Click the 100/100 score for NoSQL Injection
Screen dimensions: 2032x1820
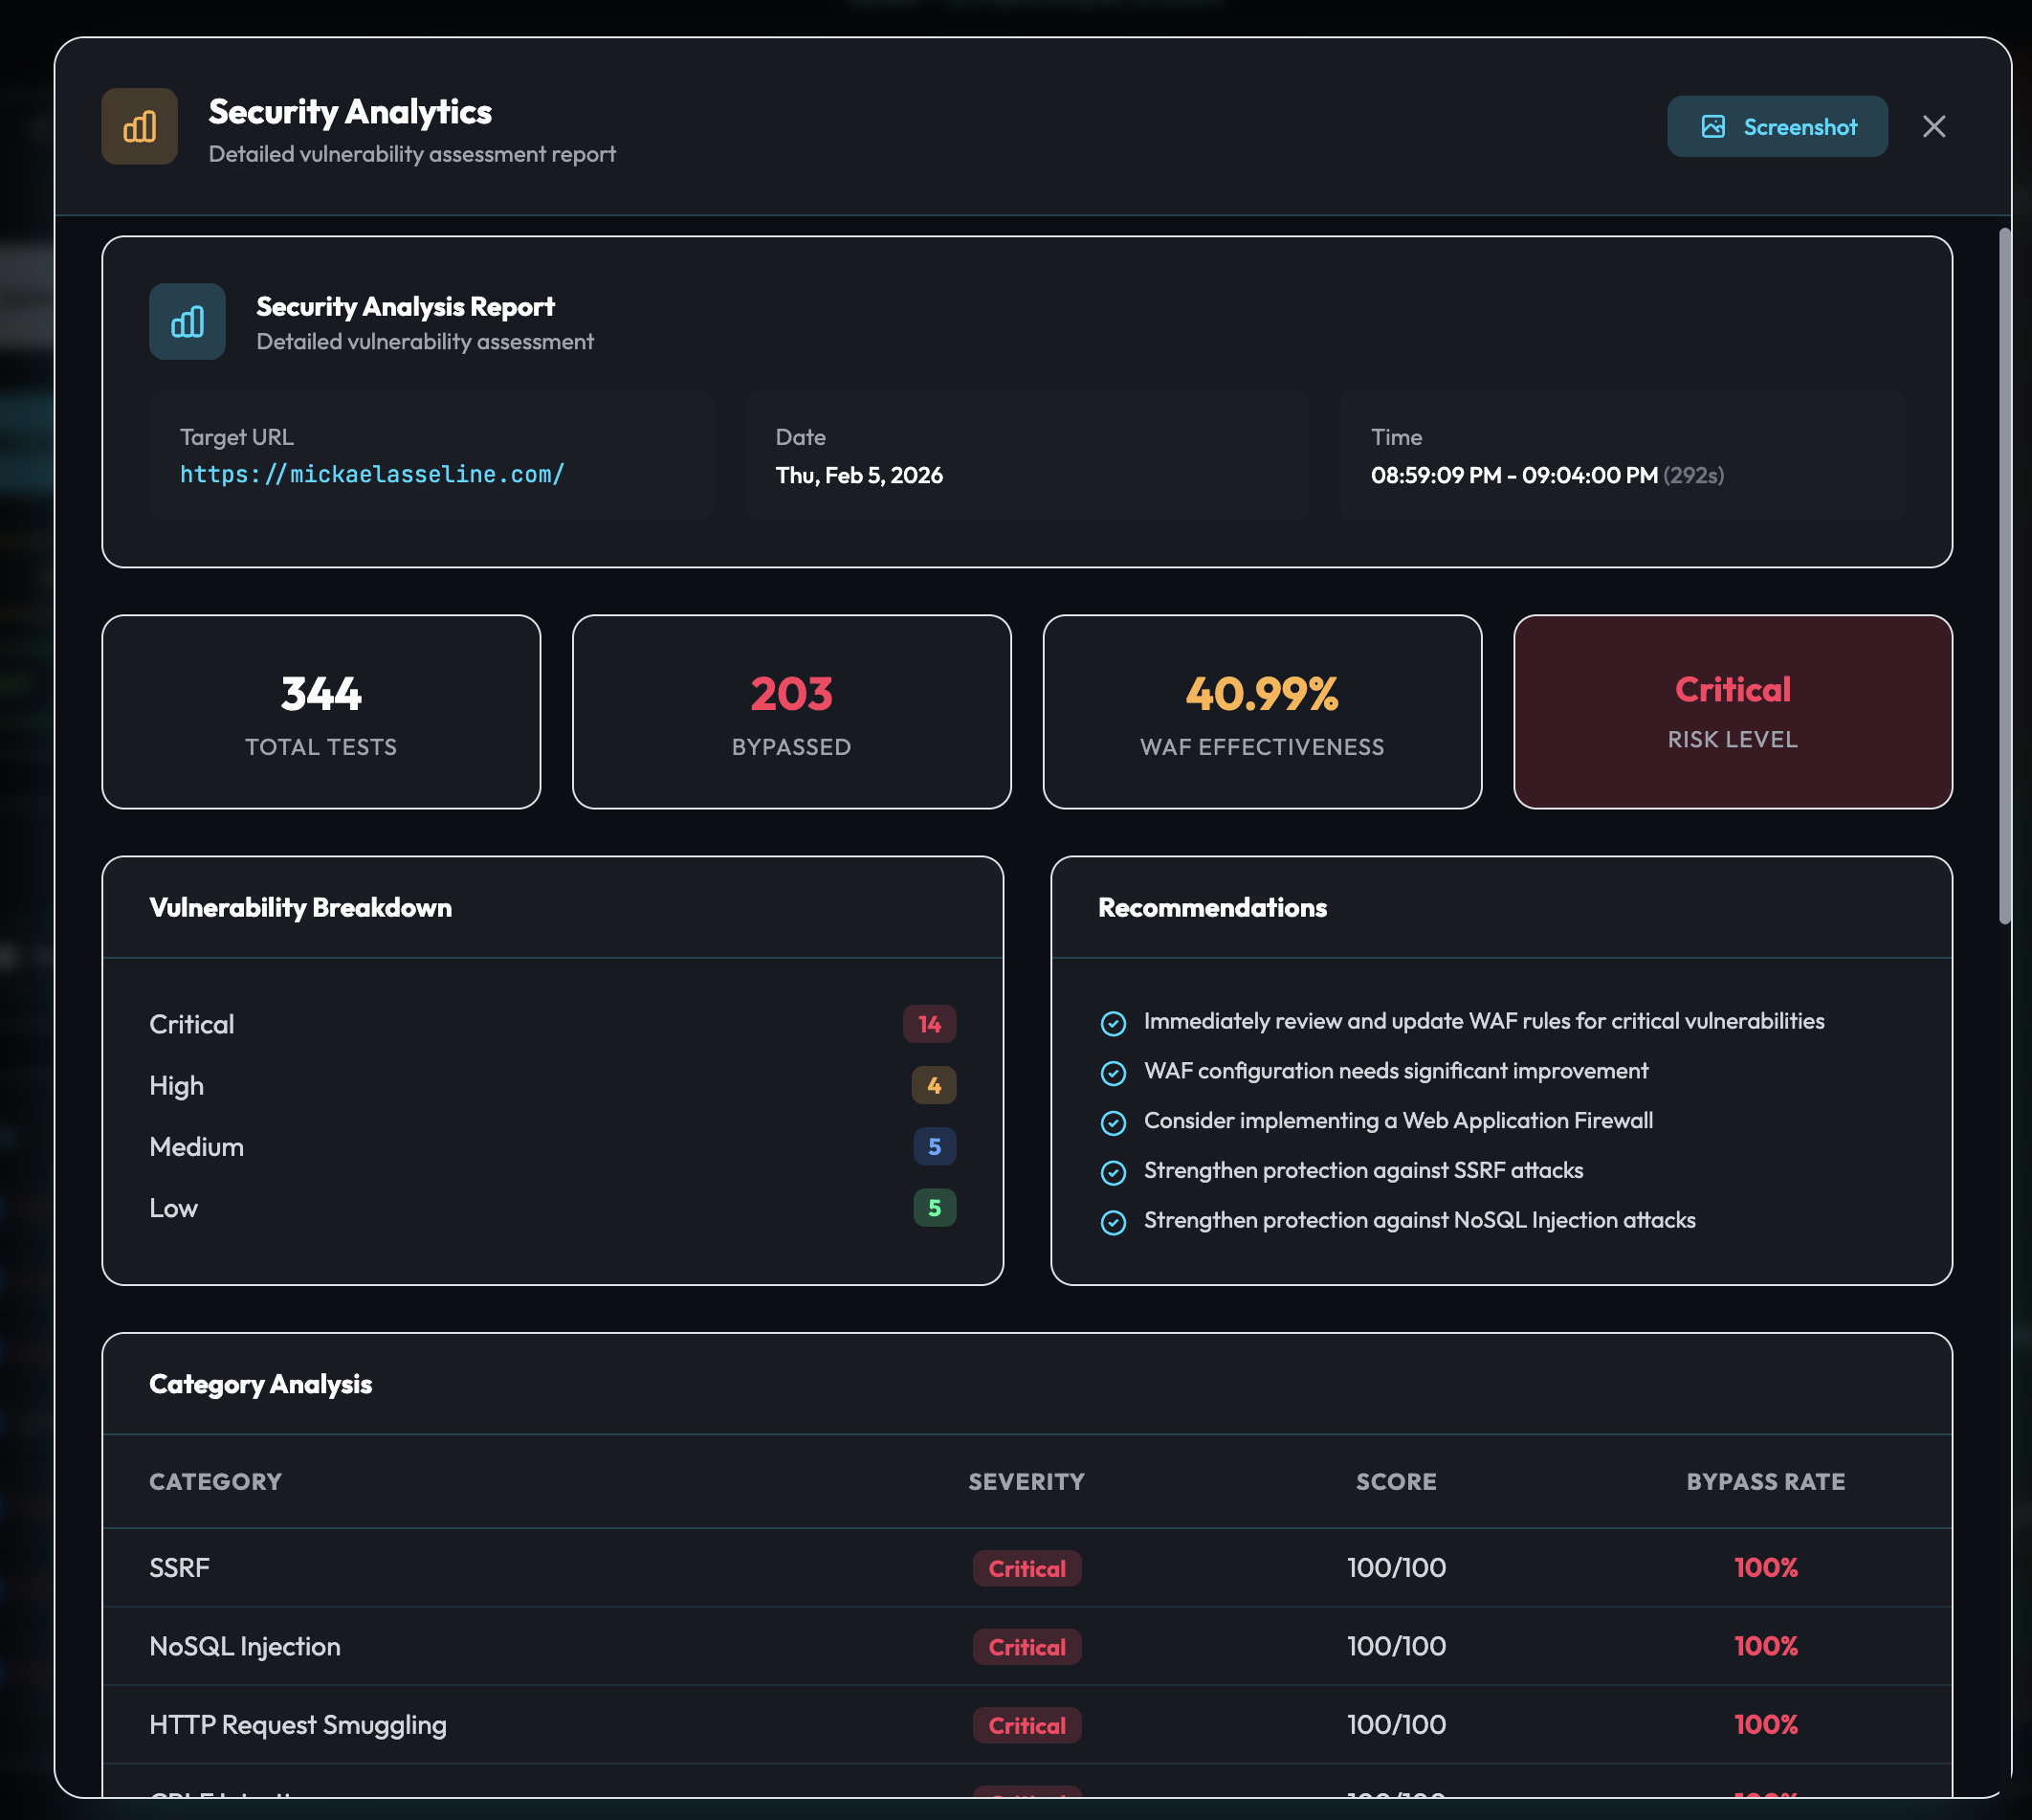pyautogui.click(x=1396, y=1646)
